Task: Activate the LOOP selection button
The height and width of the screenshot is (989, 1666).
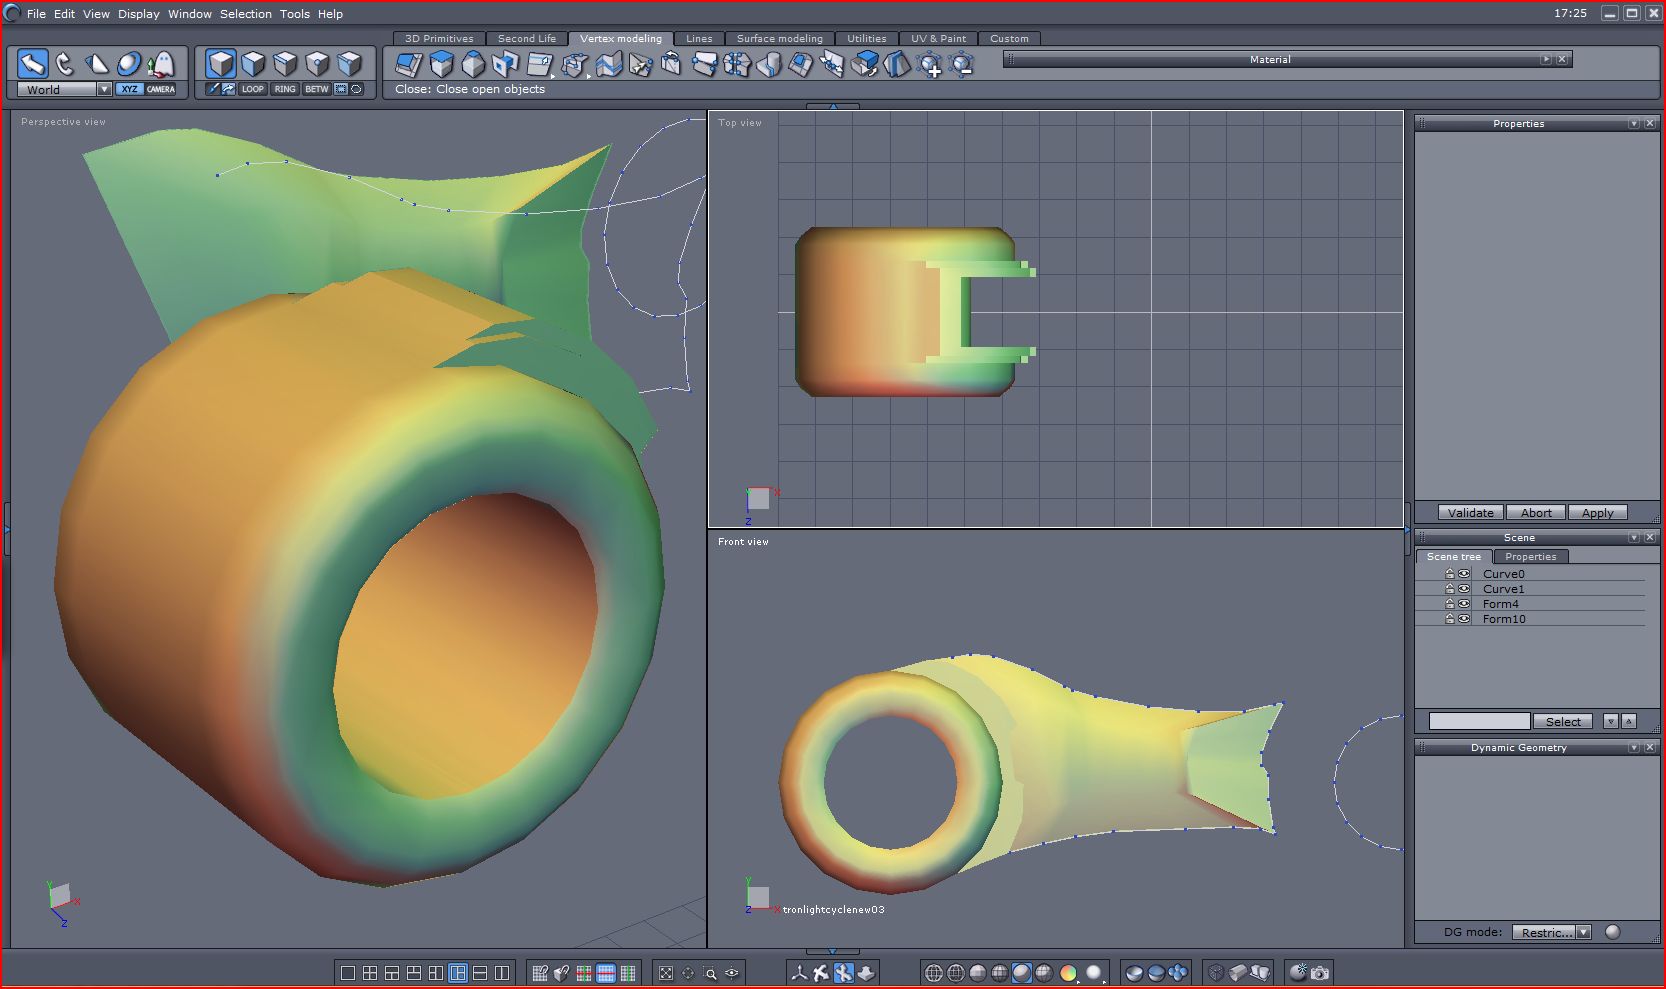Action: (252, 89)
